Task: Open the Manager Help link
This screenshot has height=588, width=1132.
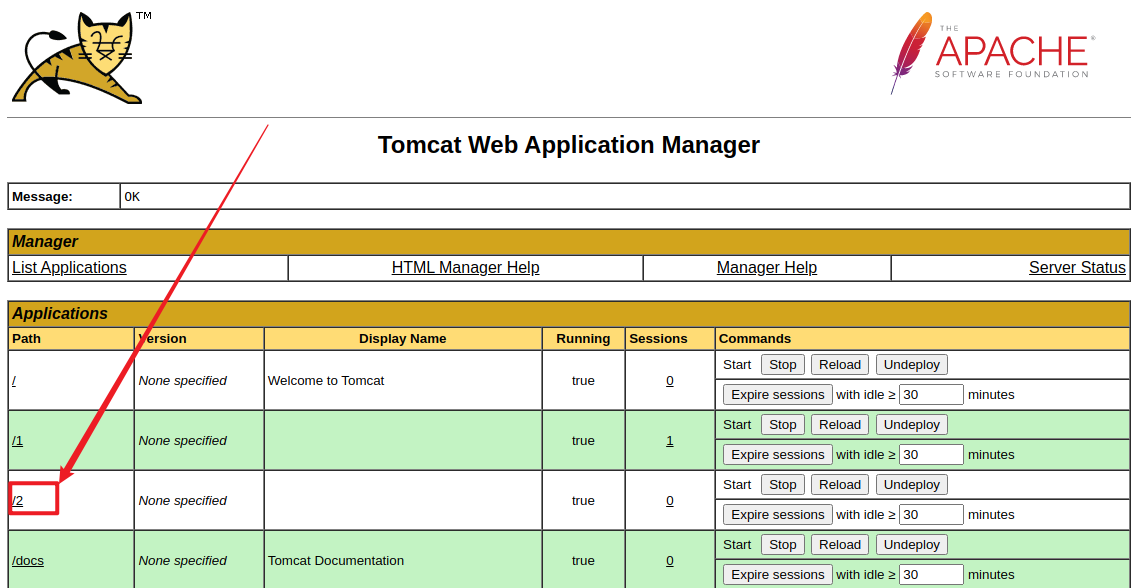Action: [x=767, y=267]
